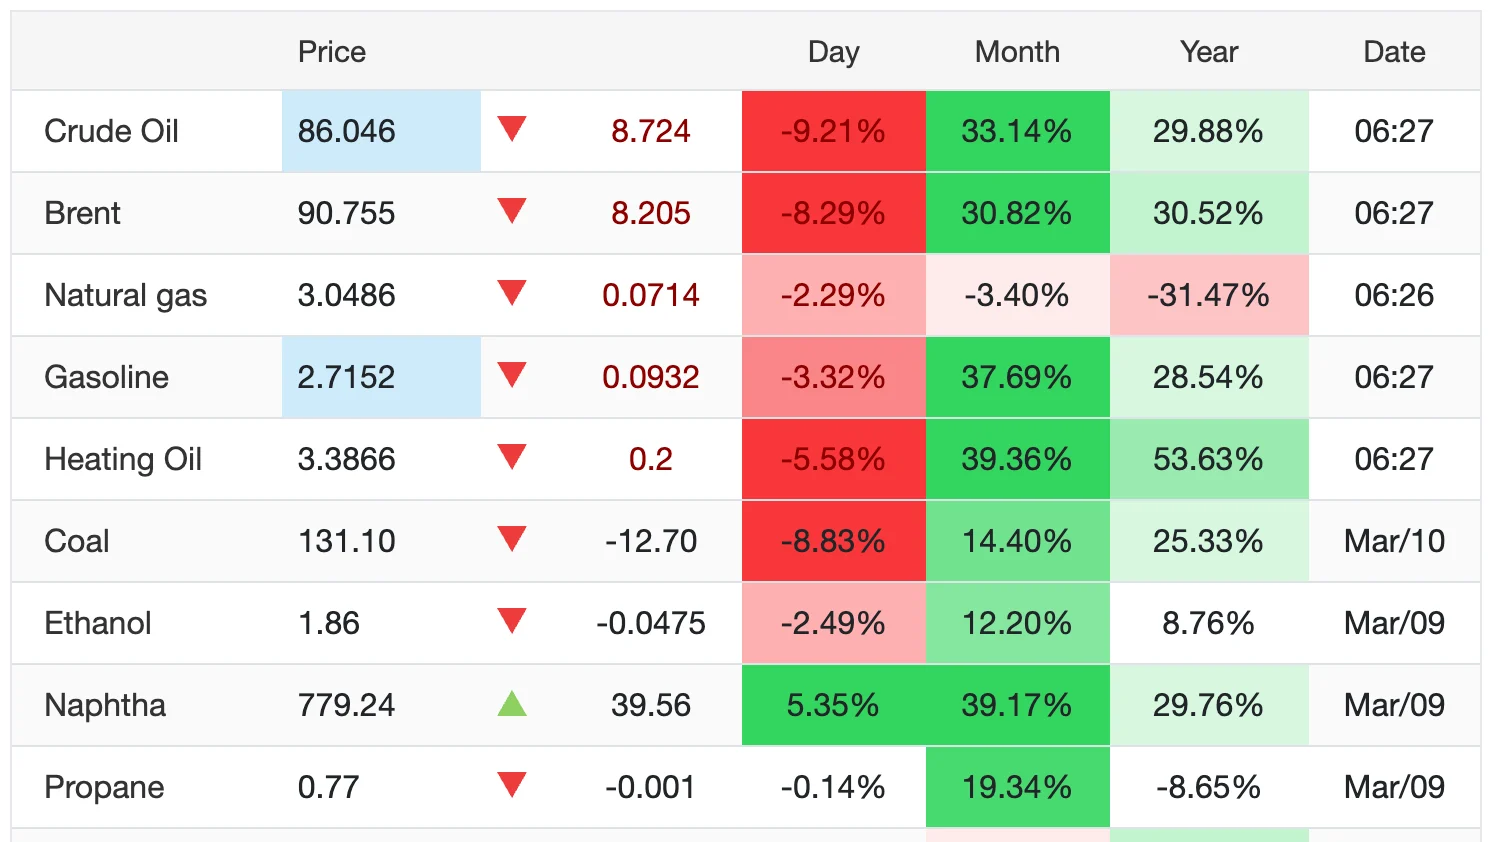The image size is (1492, 842).
Task: Click the highlighted Crude Oil price 86.046
Action: click(x=347, y=131)
